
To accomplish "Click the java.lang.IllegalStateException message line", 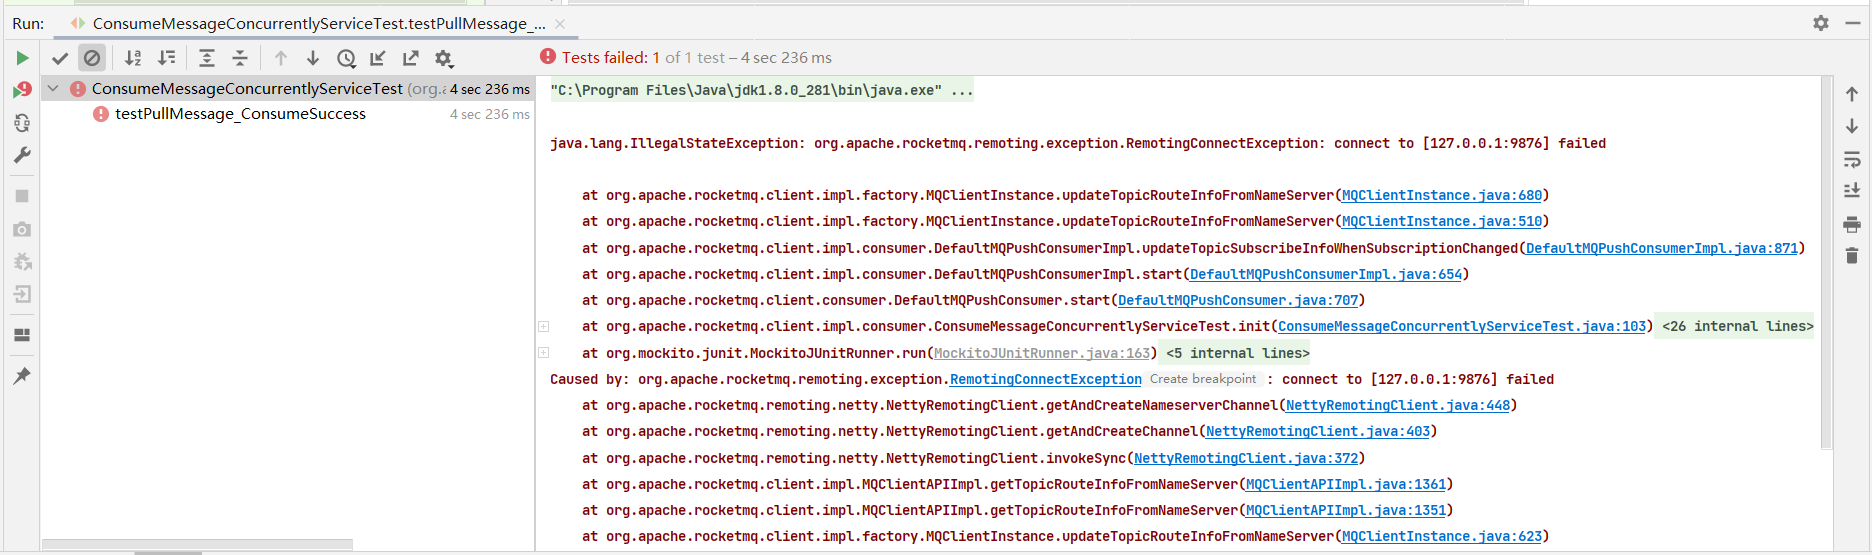I will tap(1078, 143).
